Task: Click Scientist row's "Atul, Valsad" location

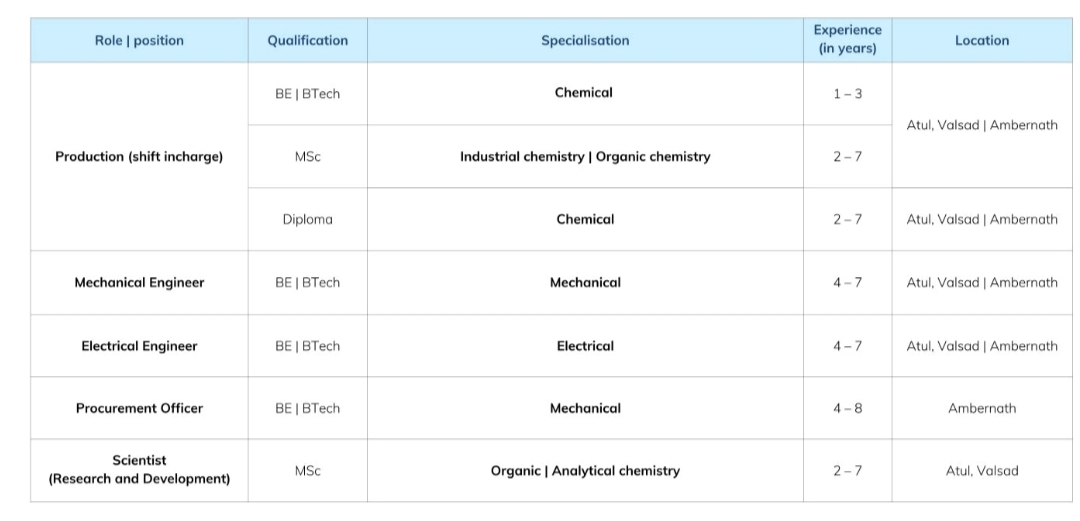Action: pos(982,471)
